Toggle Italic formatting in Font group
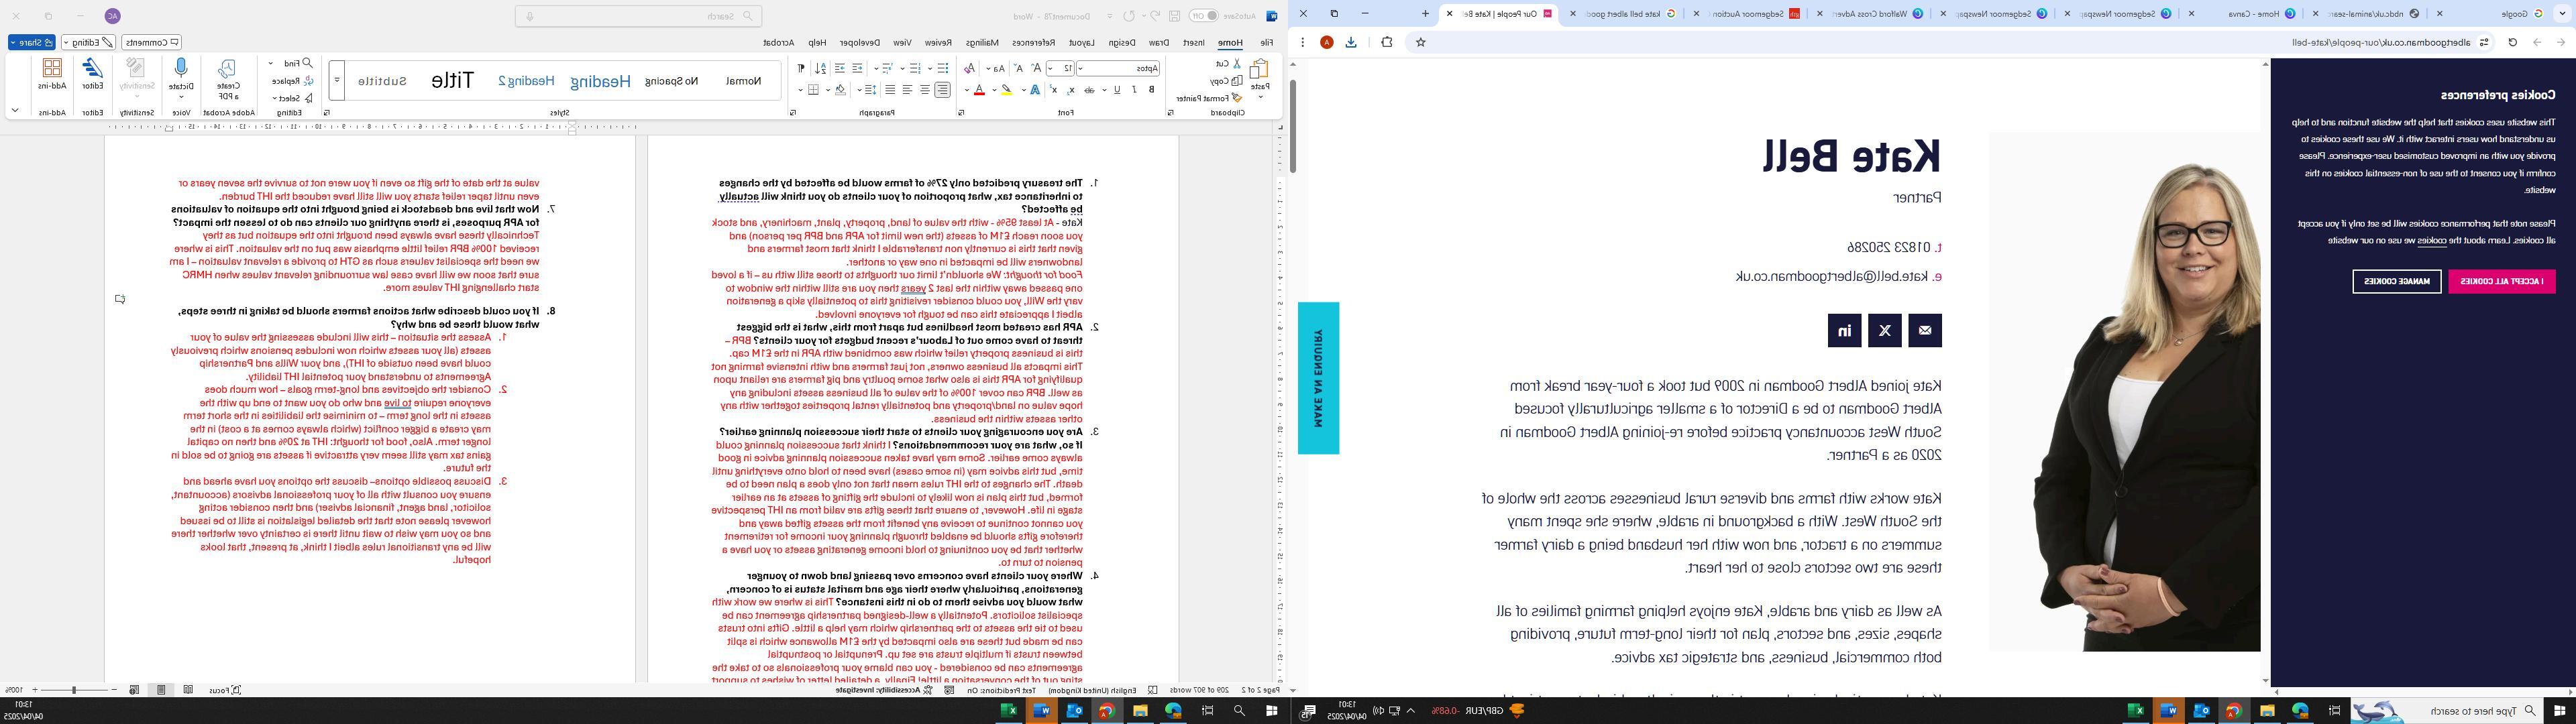Screen dimensions: 2576x724 coord(1134,90)
